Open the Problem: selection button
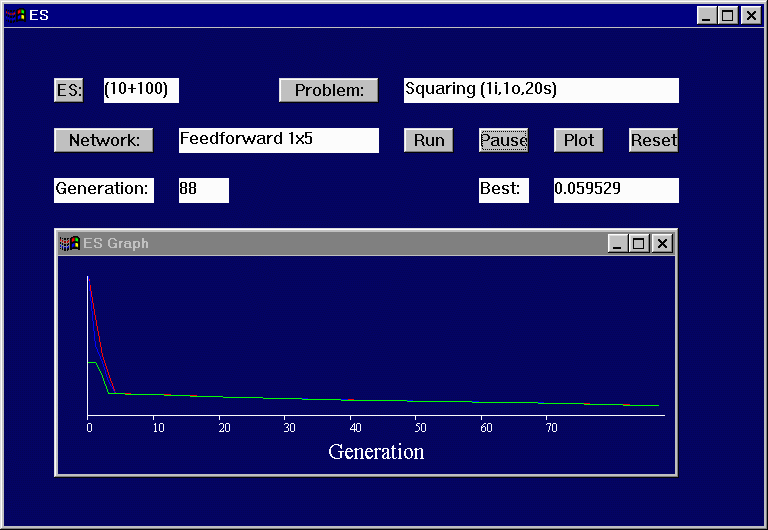 328,91
